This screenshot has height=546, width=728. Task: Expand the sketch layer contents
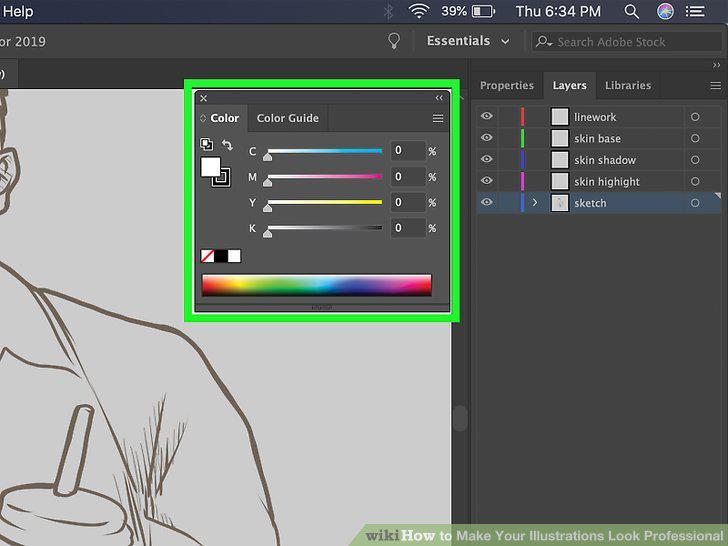(535, 202)
